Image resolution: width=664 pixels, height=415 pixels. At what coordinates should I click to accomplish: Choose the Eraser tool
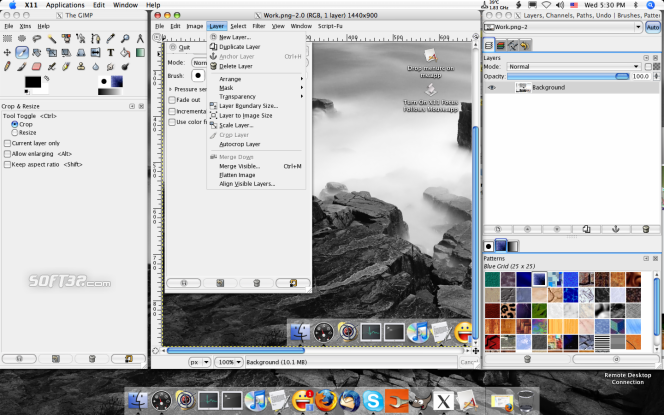point(38,64)
